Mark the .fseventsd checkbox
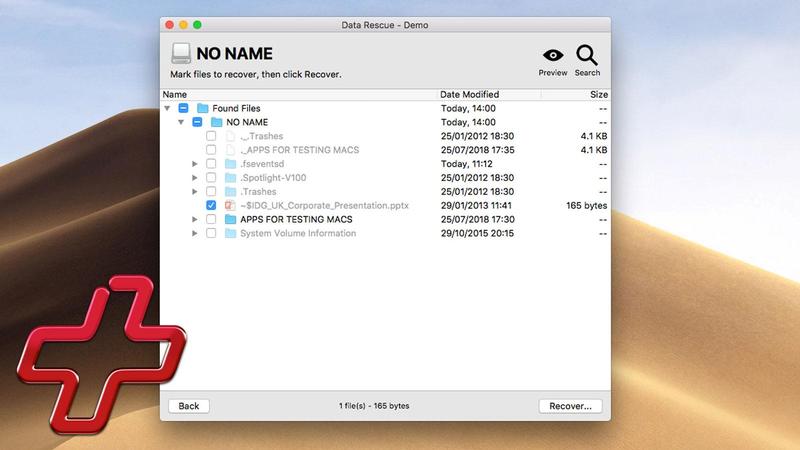 pyautogui.click(x=211, y=164)
